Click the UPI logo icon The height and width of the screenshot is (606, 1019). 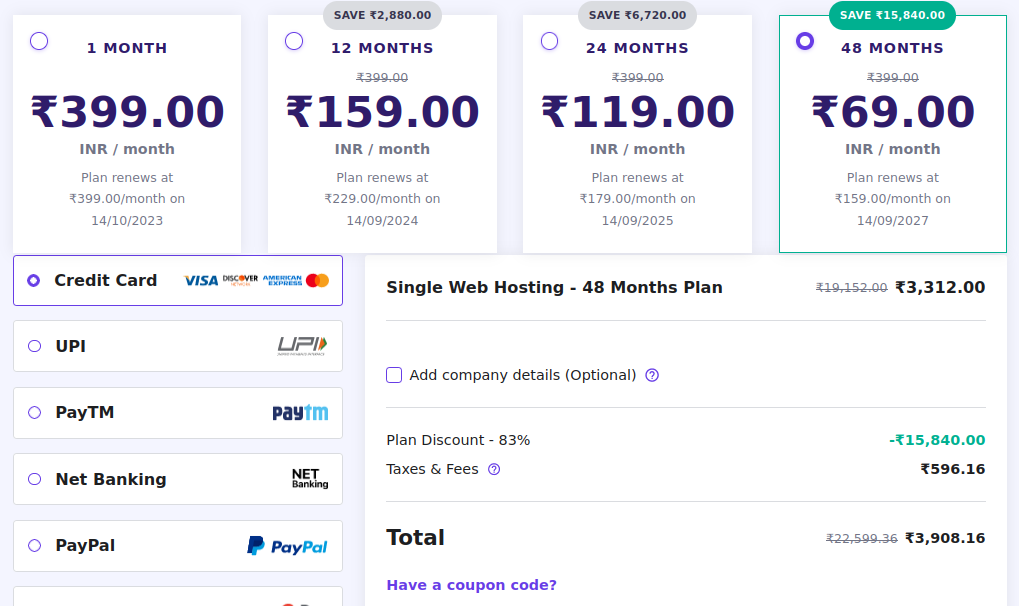(x=302, y=346)
